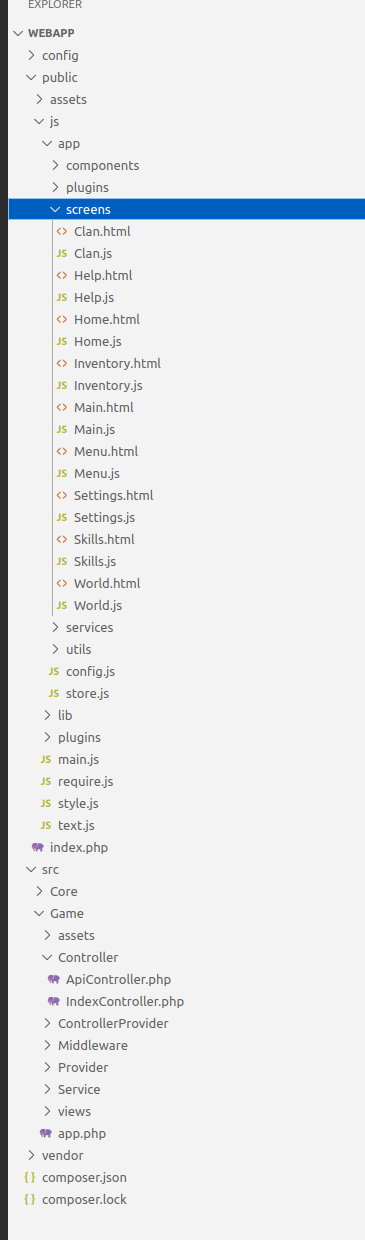
Task: Click the HTML icon beside Clan.html
Action: [x=62, y=231]
